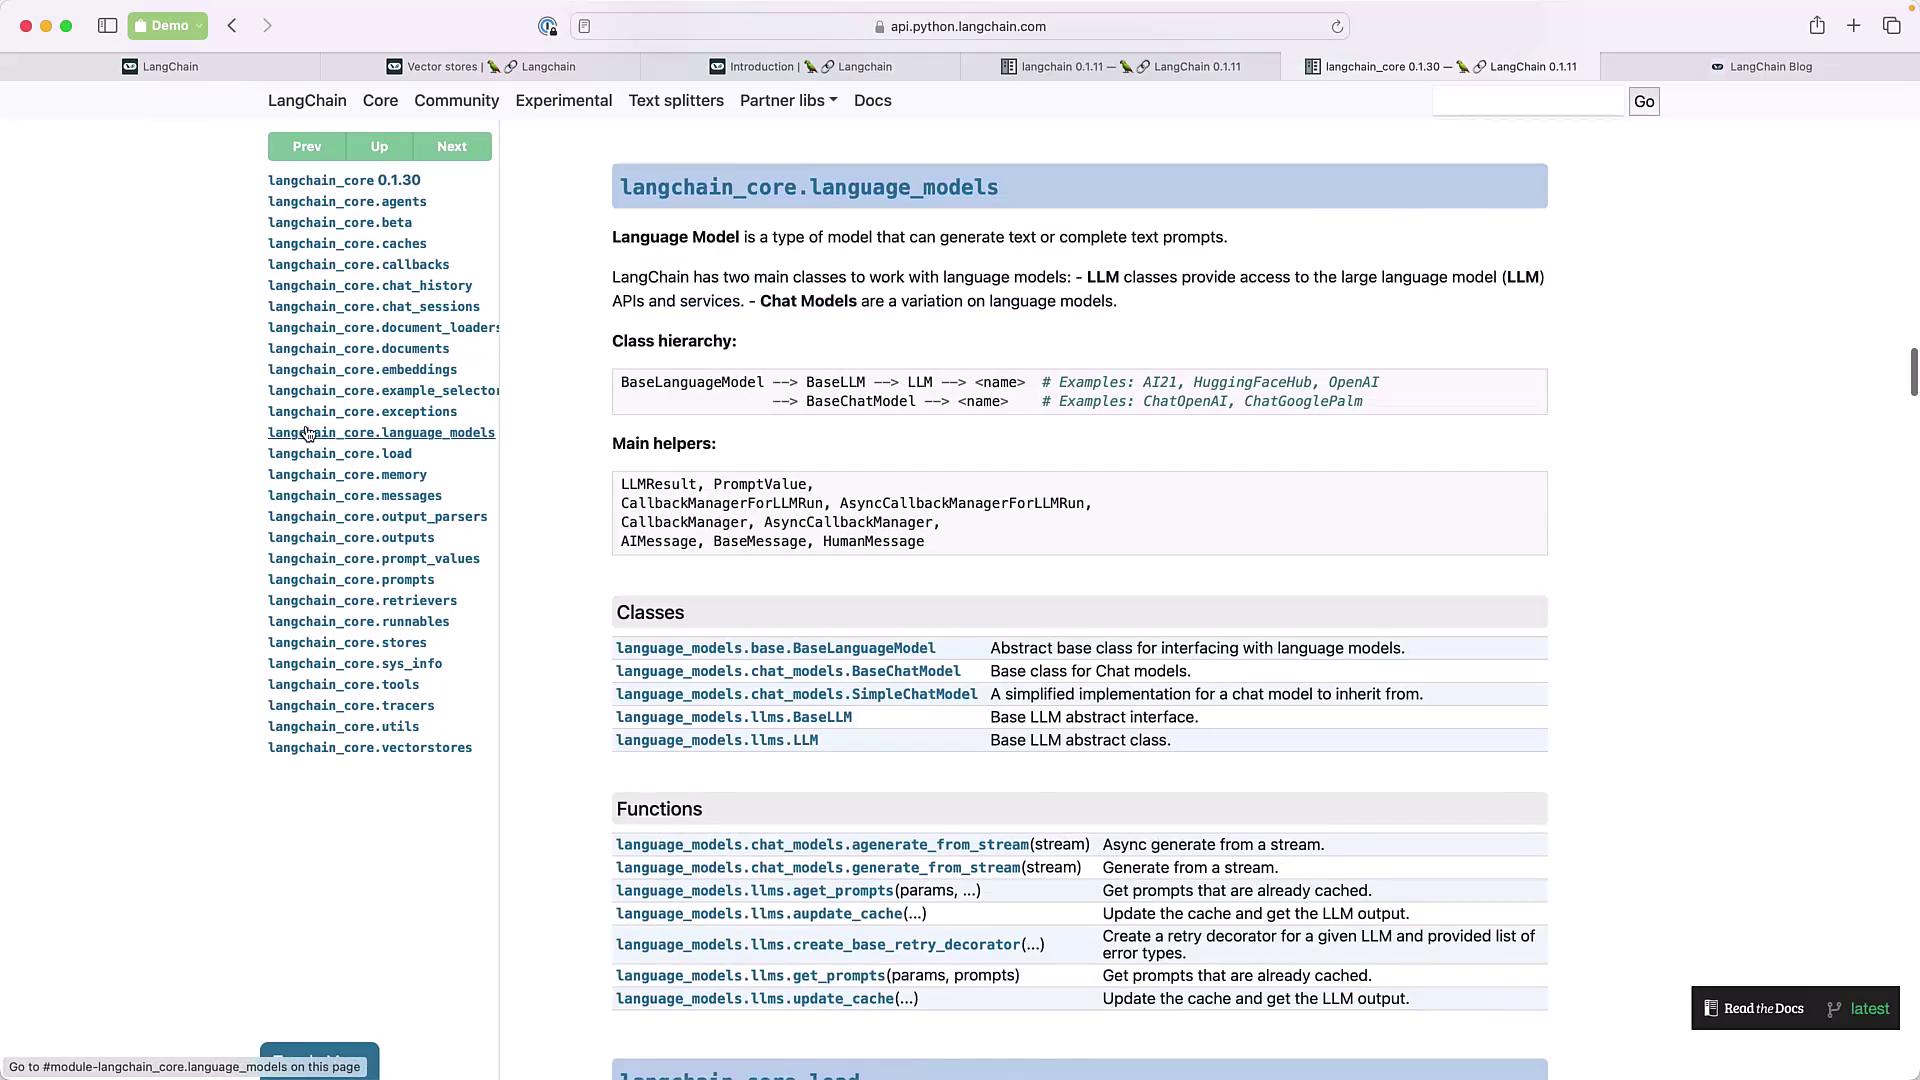
Task: Open the language_models.llms.BaseLLM link
Action: coord(733,718)
